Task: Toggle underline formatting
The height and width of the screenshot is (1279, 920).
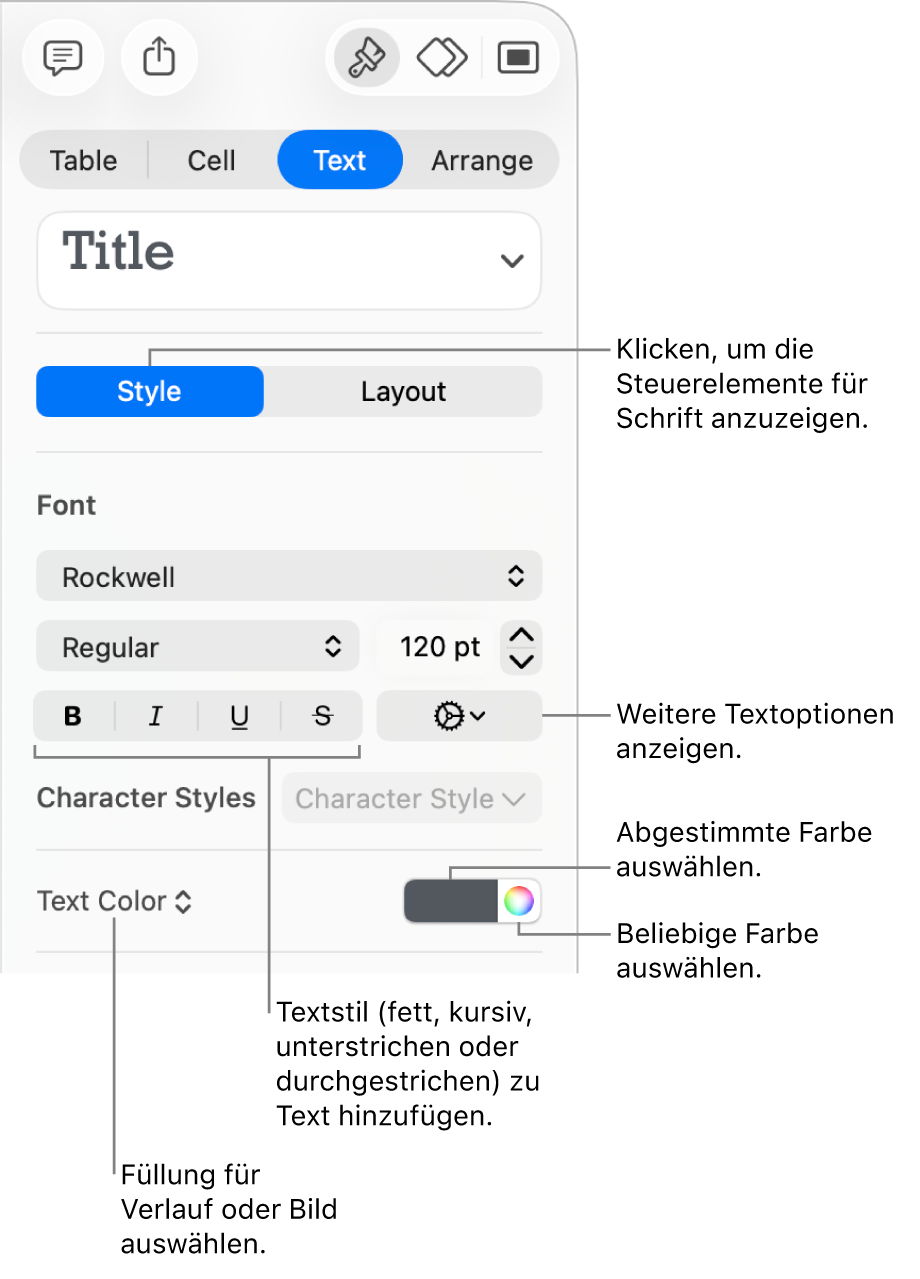Action: click(x=239, y=716)
